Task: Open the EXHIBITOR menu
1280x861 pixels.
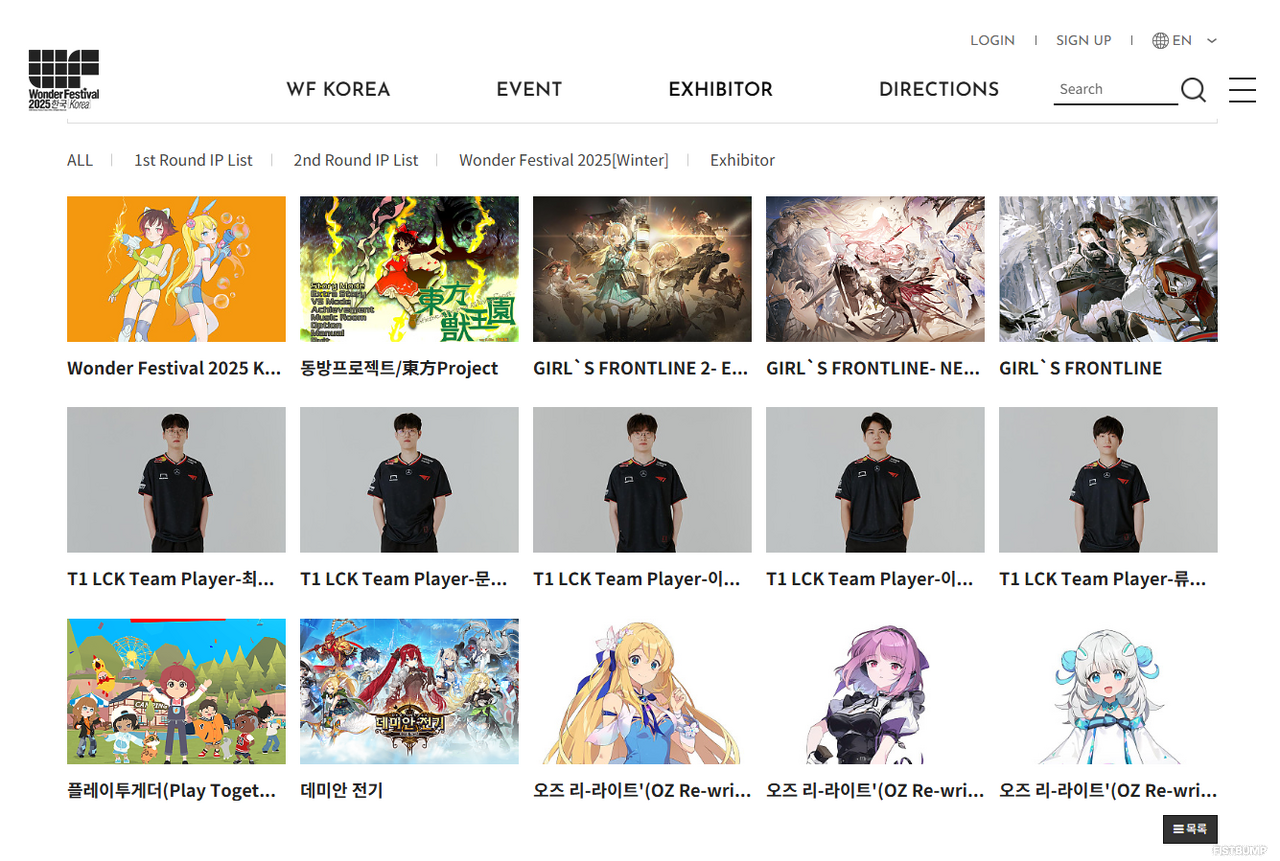Action: [x=720, y=90]
